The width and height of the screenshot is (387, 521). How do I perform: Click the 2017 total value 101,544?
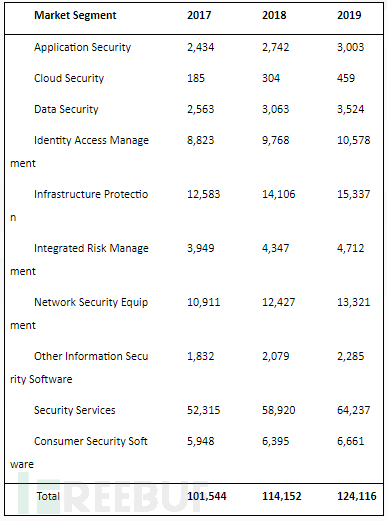207,496
